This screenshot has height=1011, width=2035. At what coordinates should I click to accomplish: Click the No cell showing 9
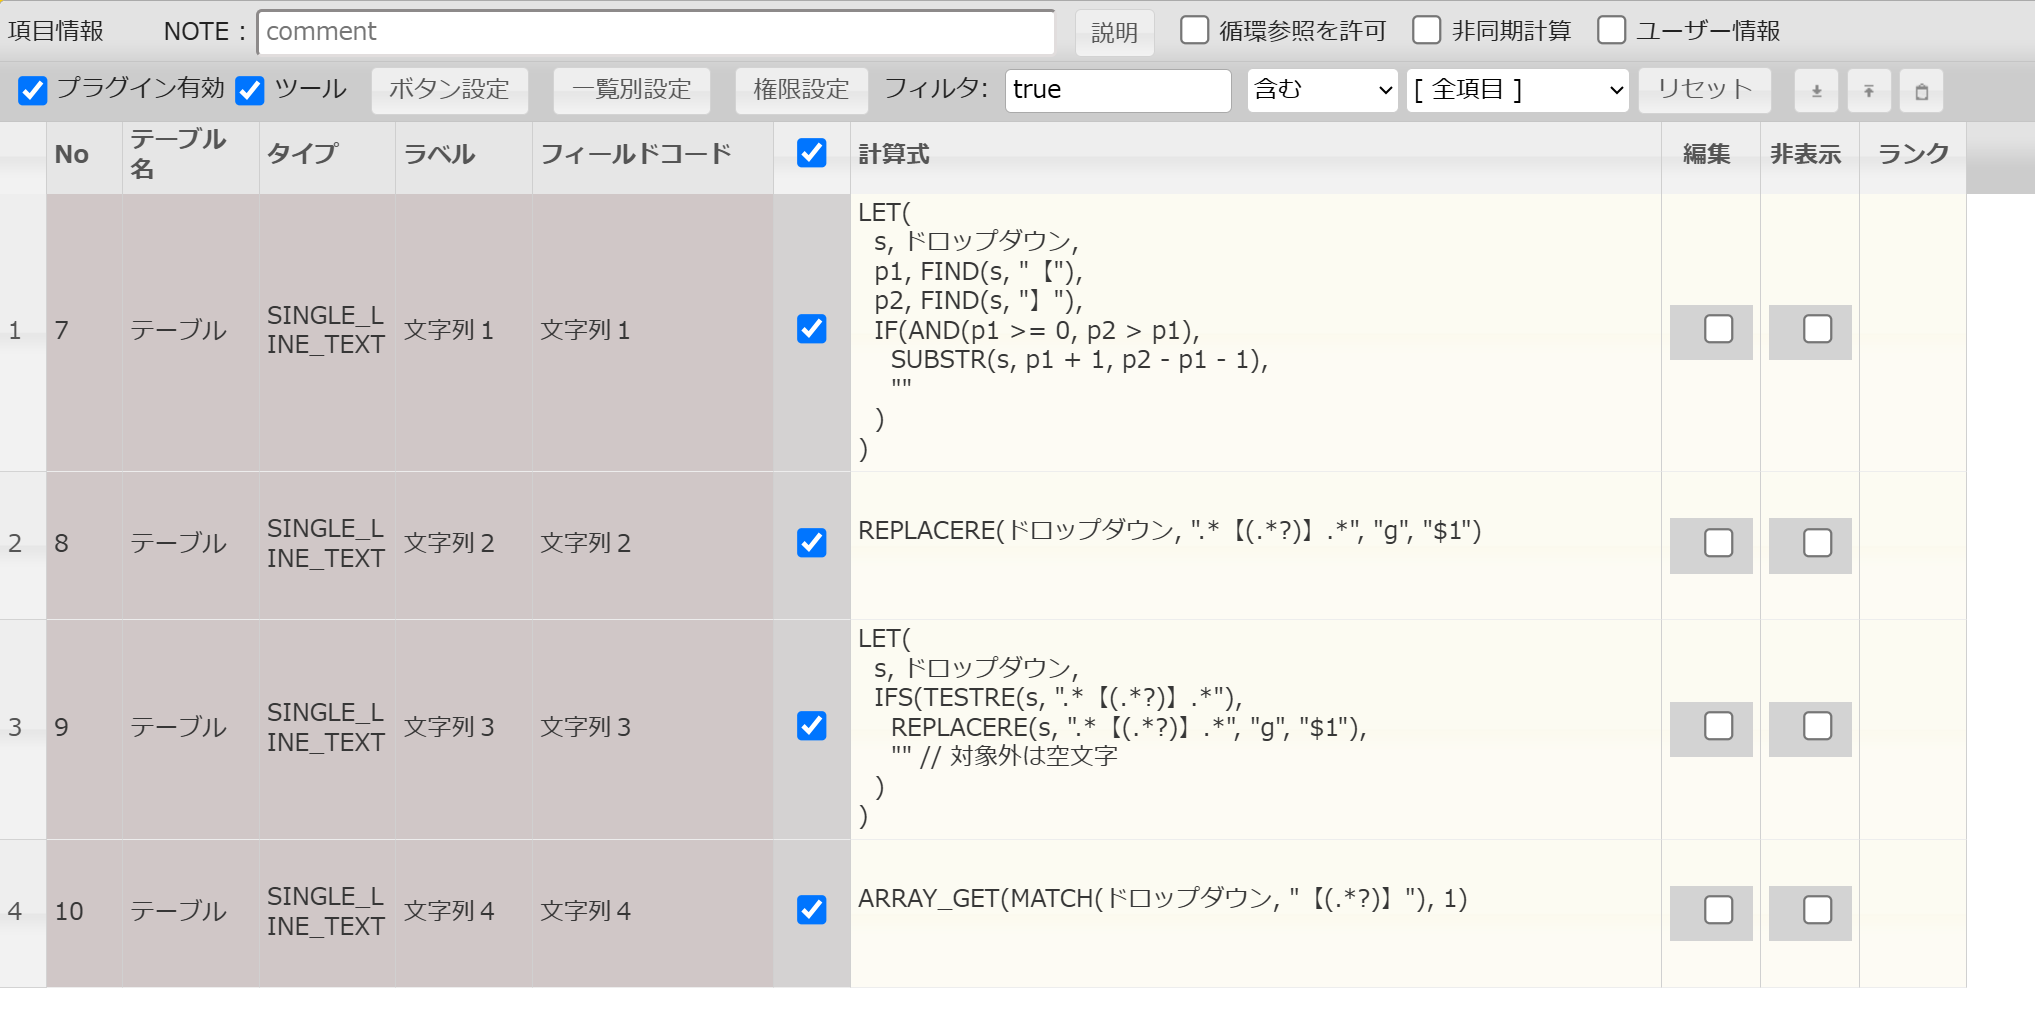[84, 729]
